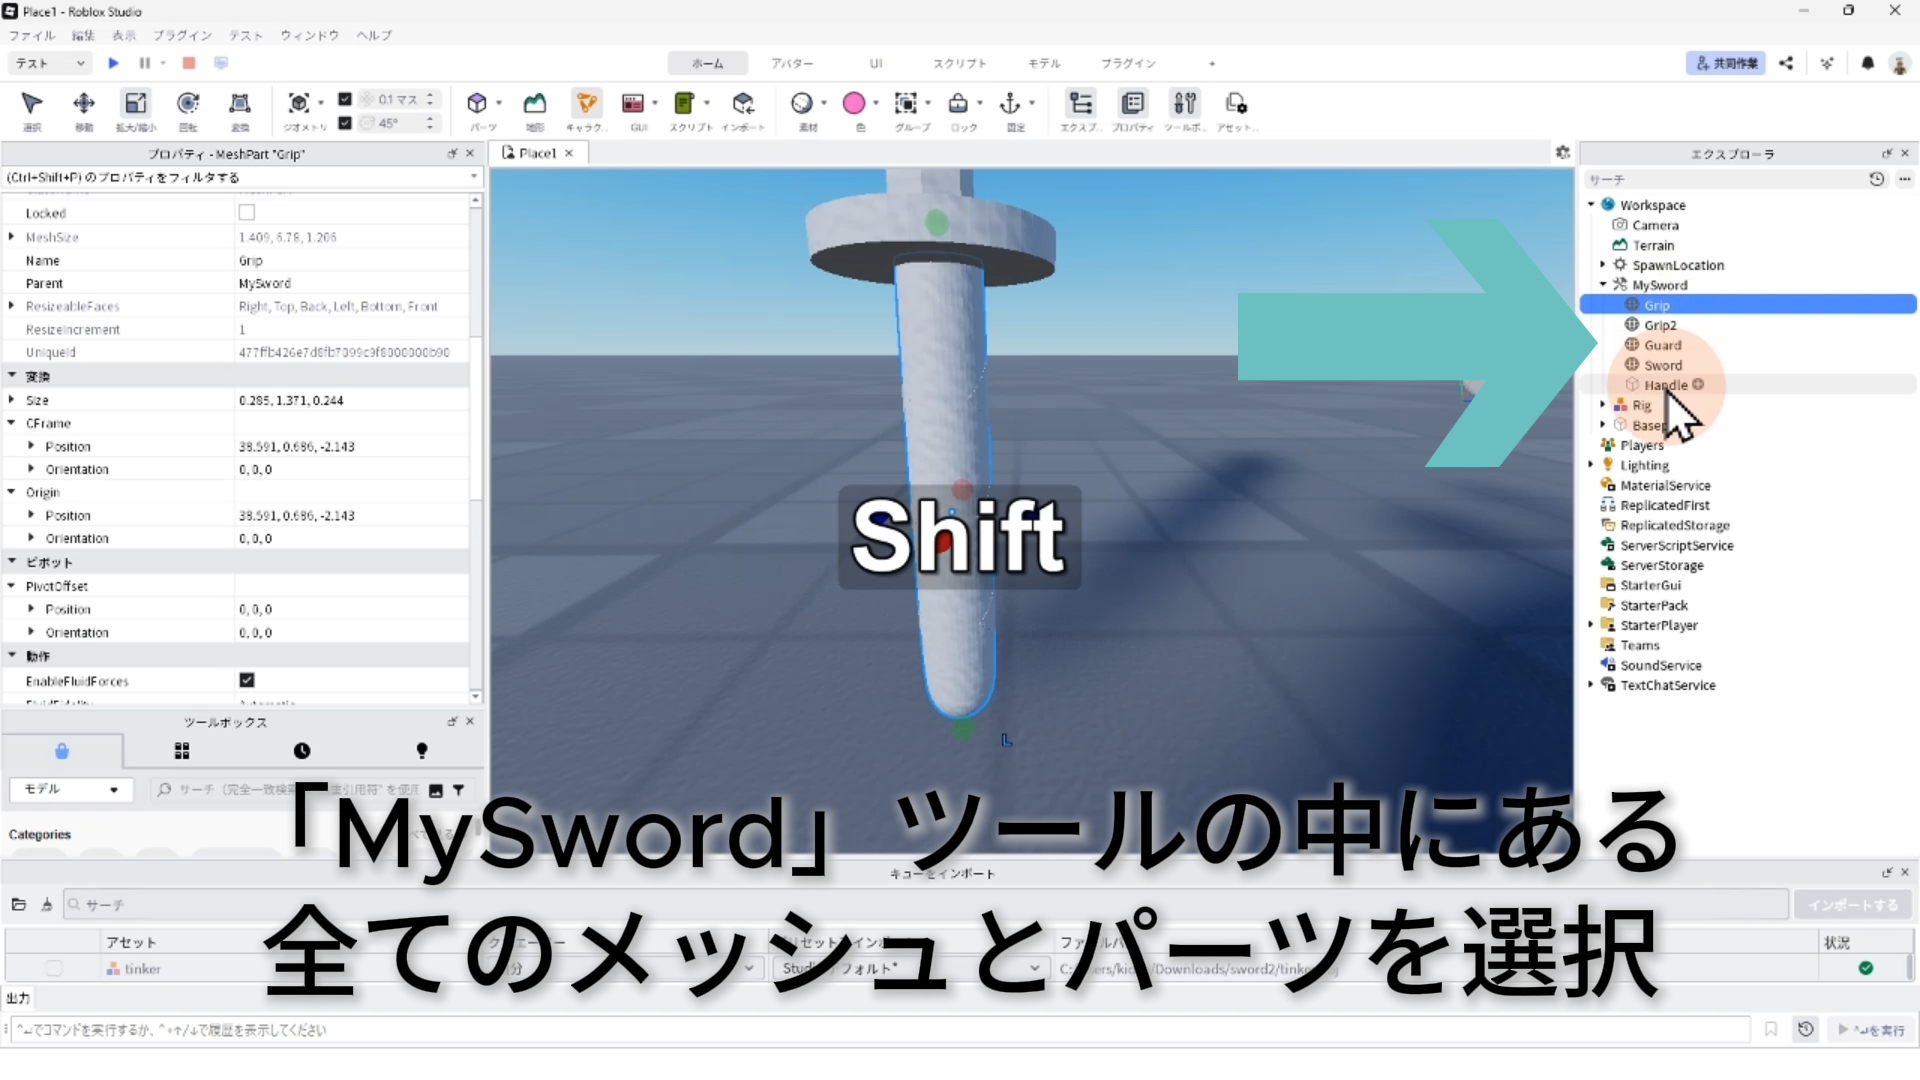Viewport: 1920px width, 1080px height.
Task: Open the Terrain editor tool
Action: click(535, 104)
